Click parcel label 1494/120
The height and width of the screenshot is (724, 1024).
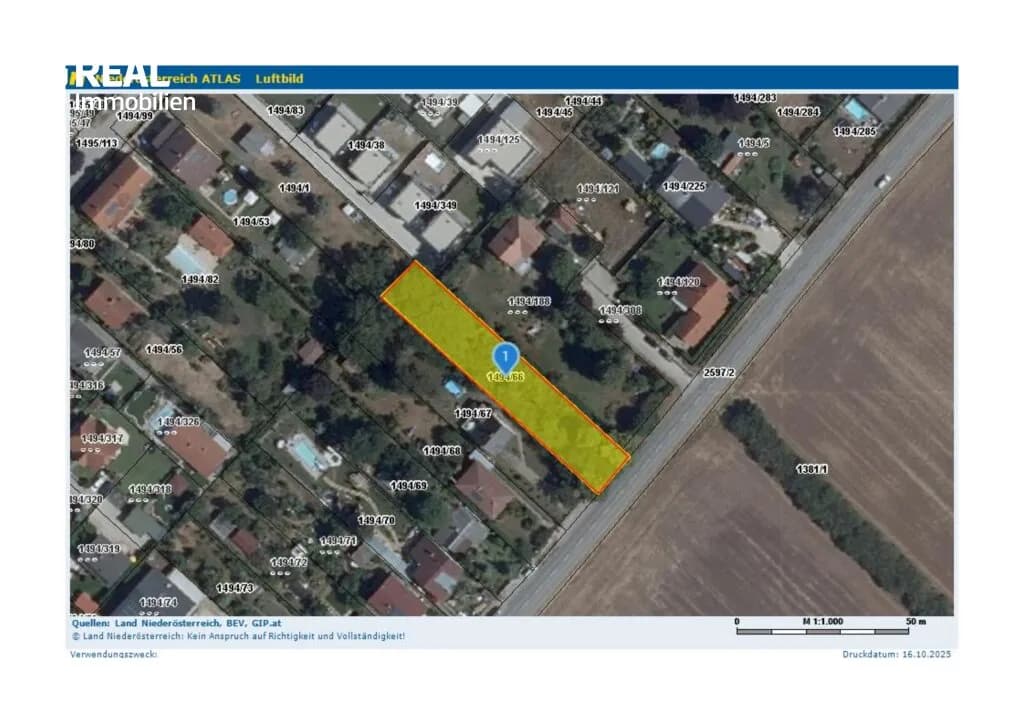click(679, 282)
